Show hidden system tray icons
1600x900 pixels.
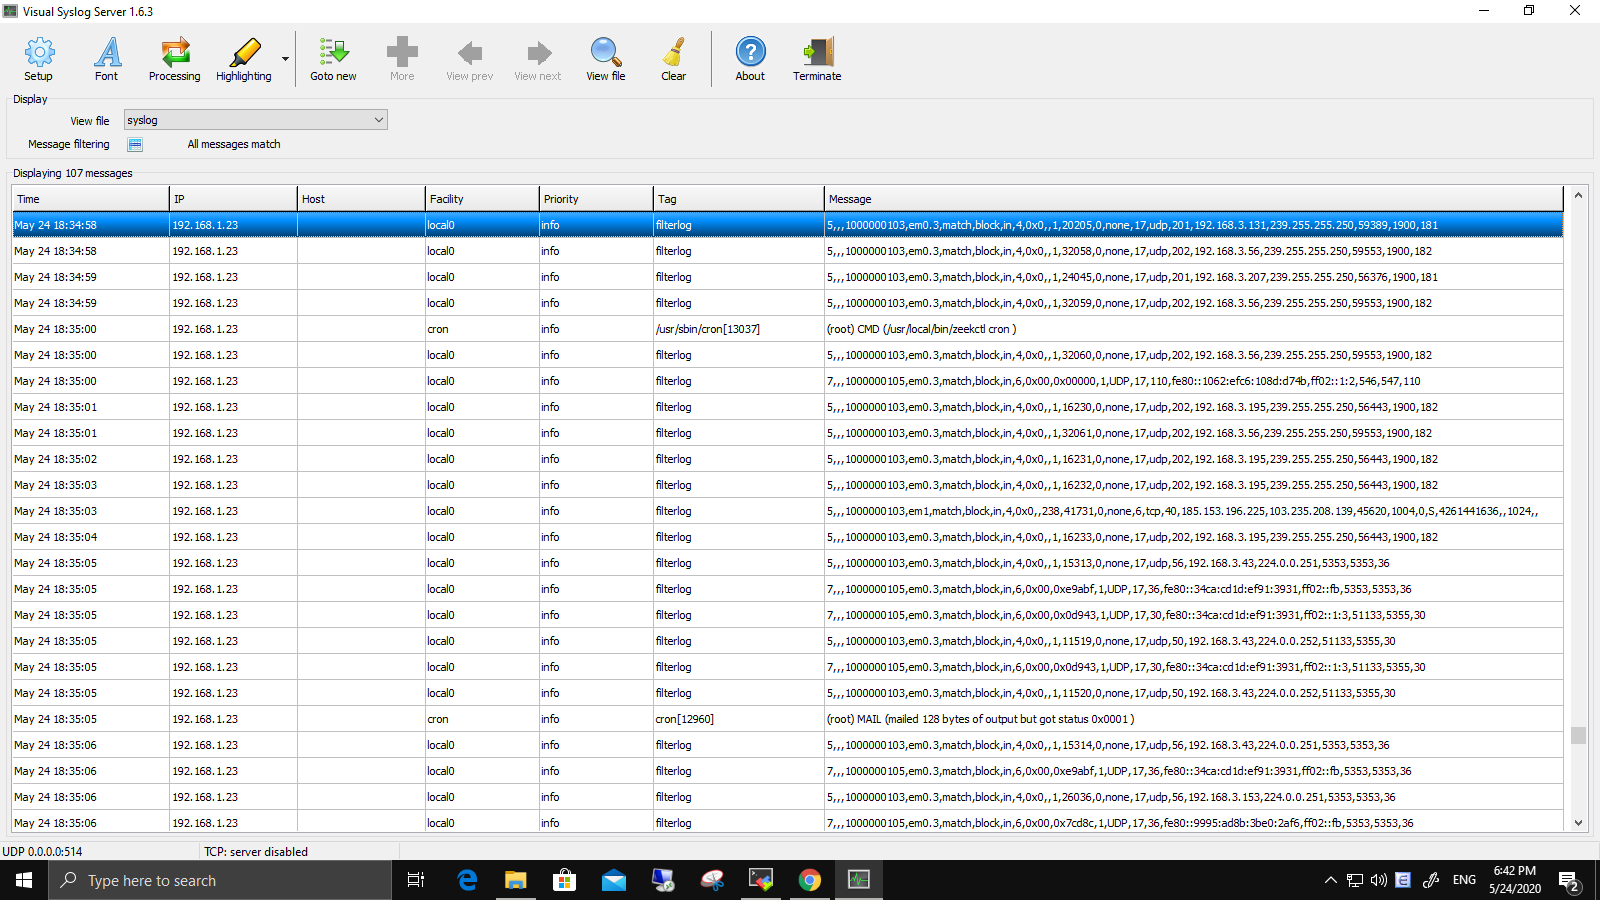(1330, 880)
